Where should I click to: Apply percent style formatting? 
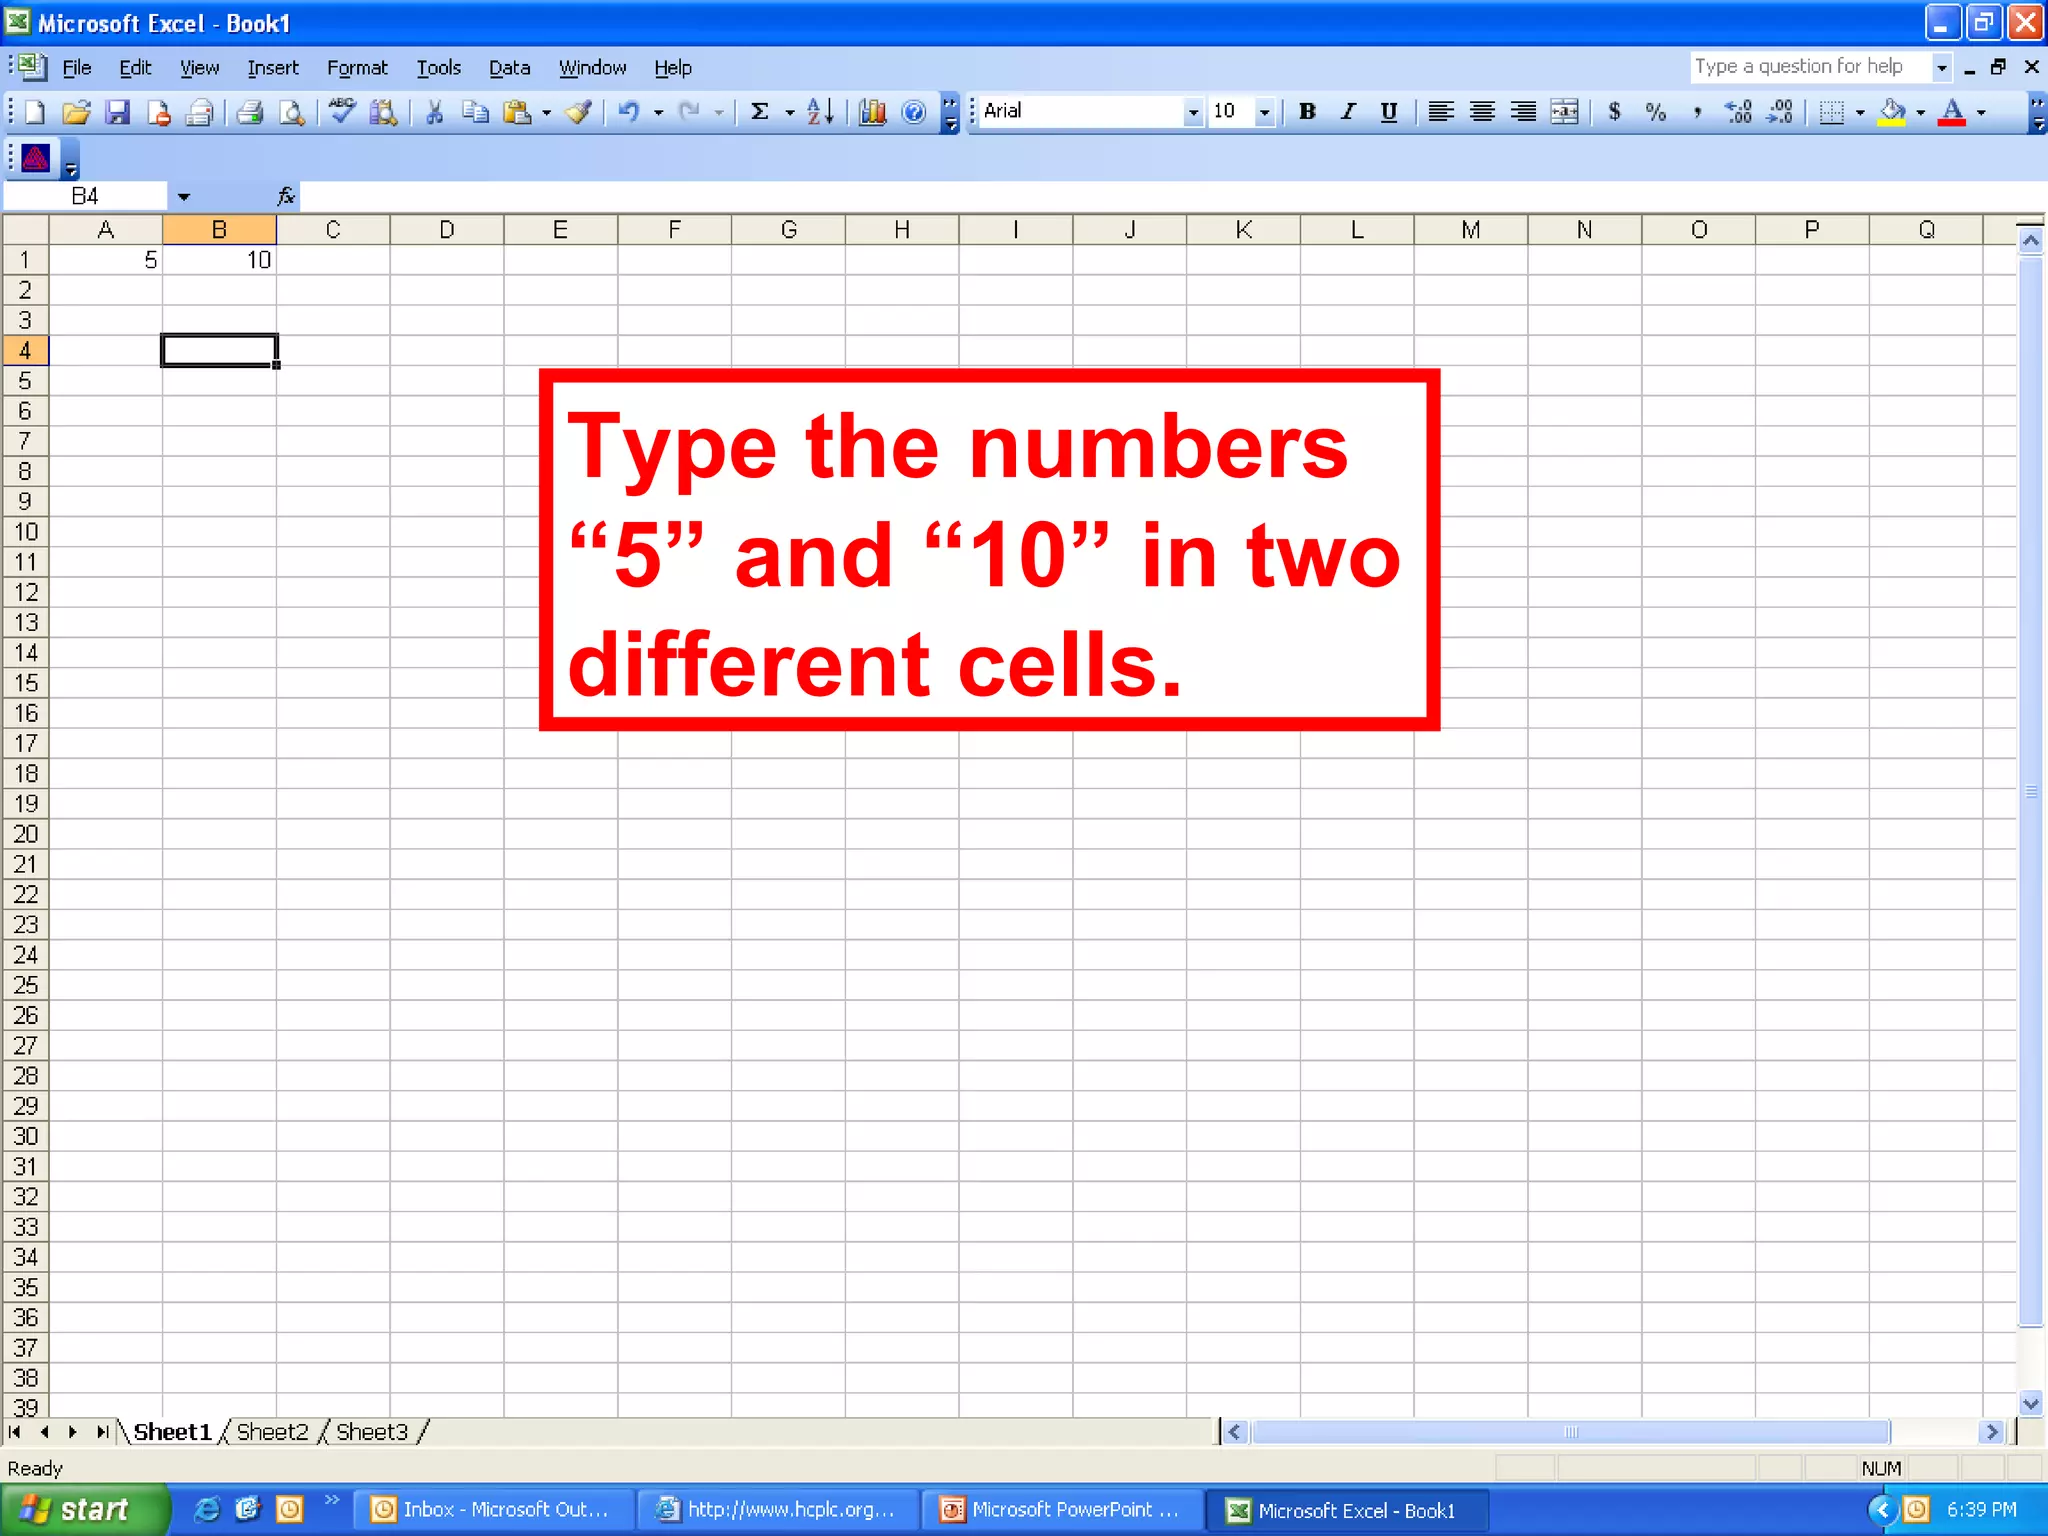point(1656,112)
